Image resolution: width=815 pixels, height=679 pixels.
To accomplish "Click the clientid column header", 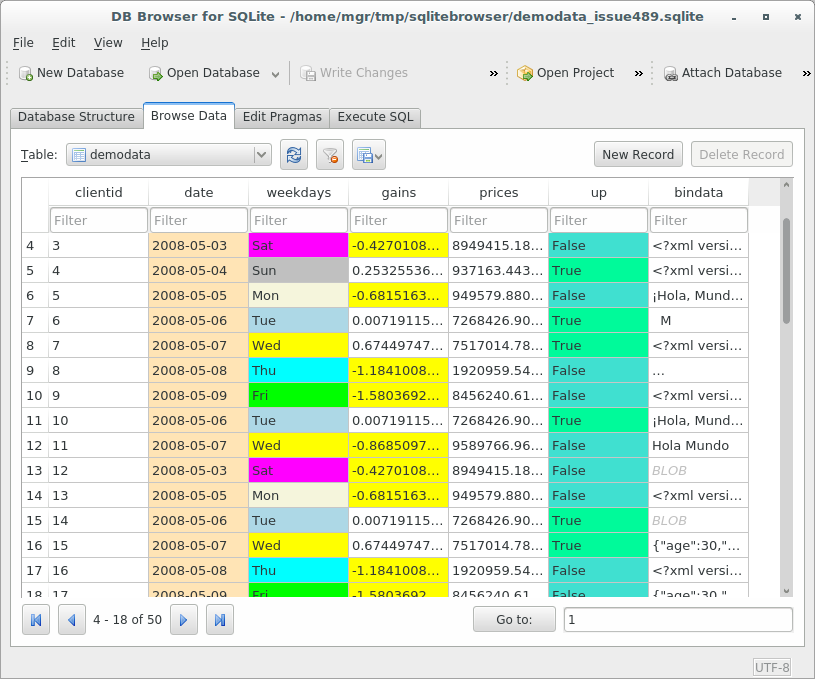I will (x=99, y=193).
